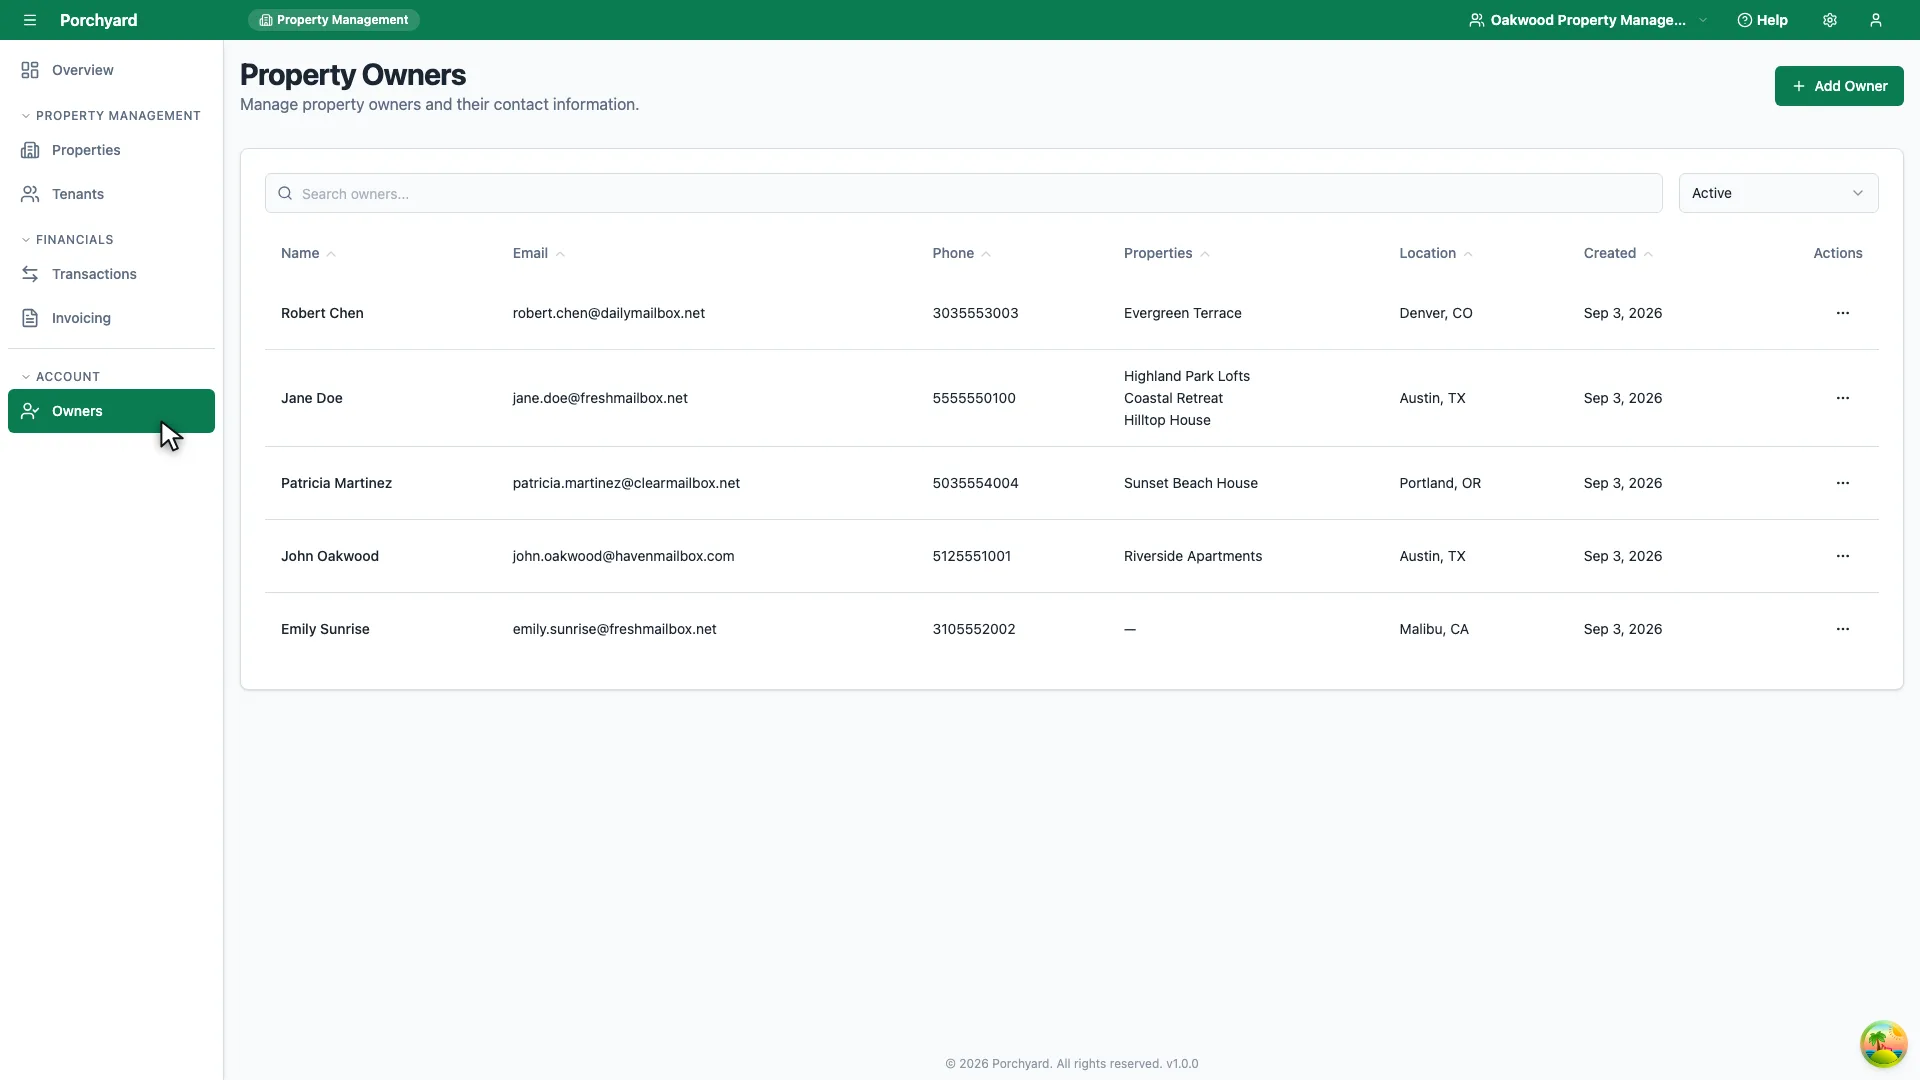Collapse the FINANCIALS section
Image resolution: width=1920 pixels, height=1080 pixels.
67,240
